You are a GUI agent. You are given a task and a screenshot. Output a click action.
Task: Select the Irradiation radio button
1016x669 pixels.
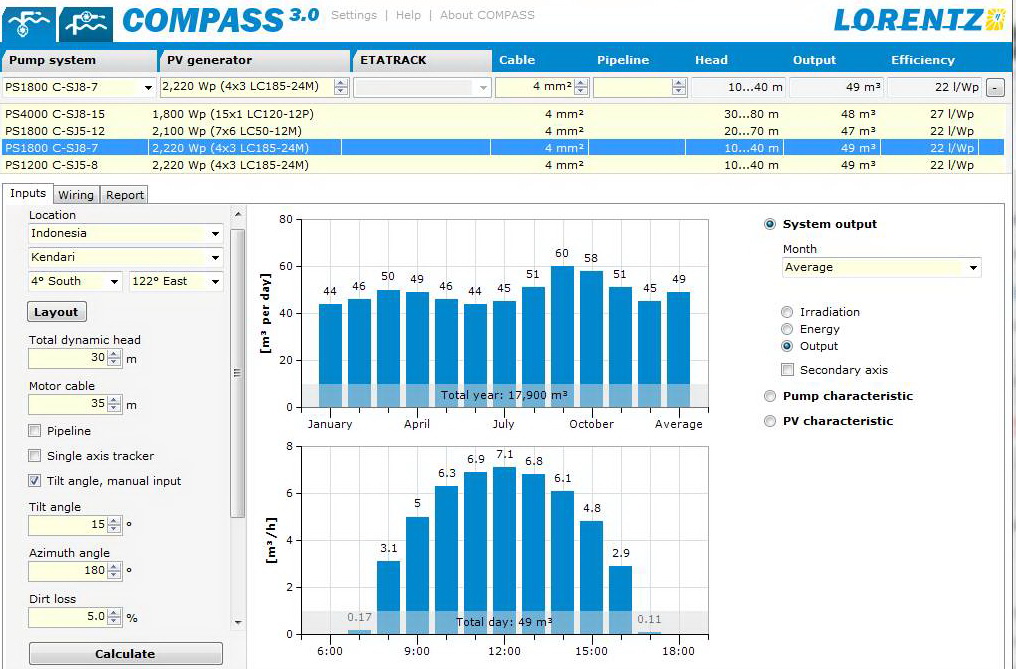click(x=788, y=312)
